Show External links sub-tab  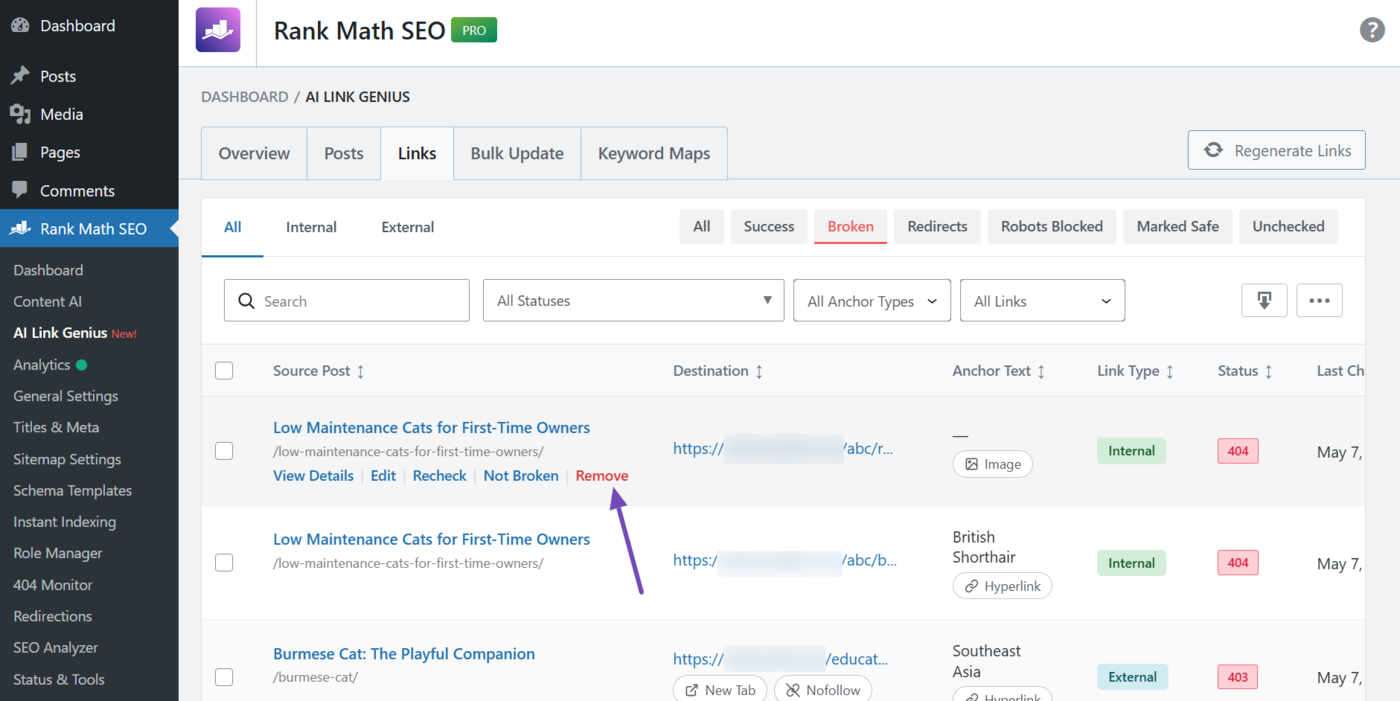[408, 227]
